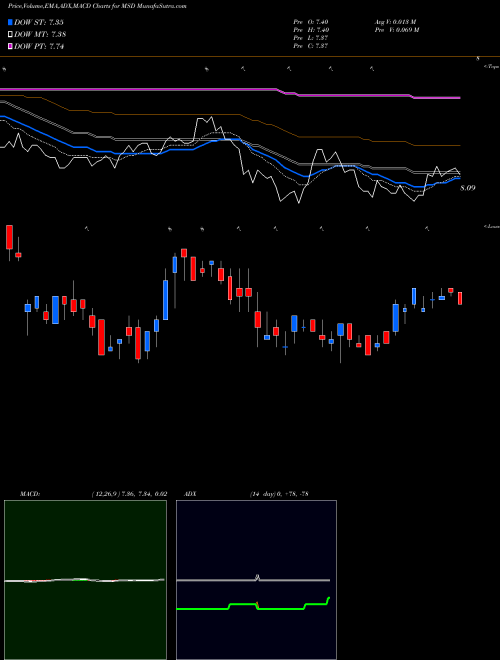Screen dimensions: 500x660
Task: Click the white DOW MT legend swatch
Action: click(11, 35)
